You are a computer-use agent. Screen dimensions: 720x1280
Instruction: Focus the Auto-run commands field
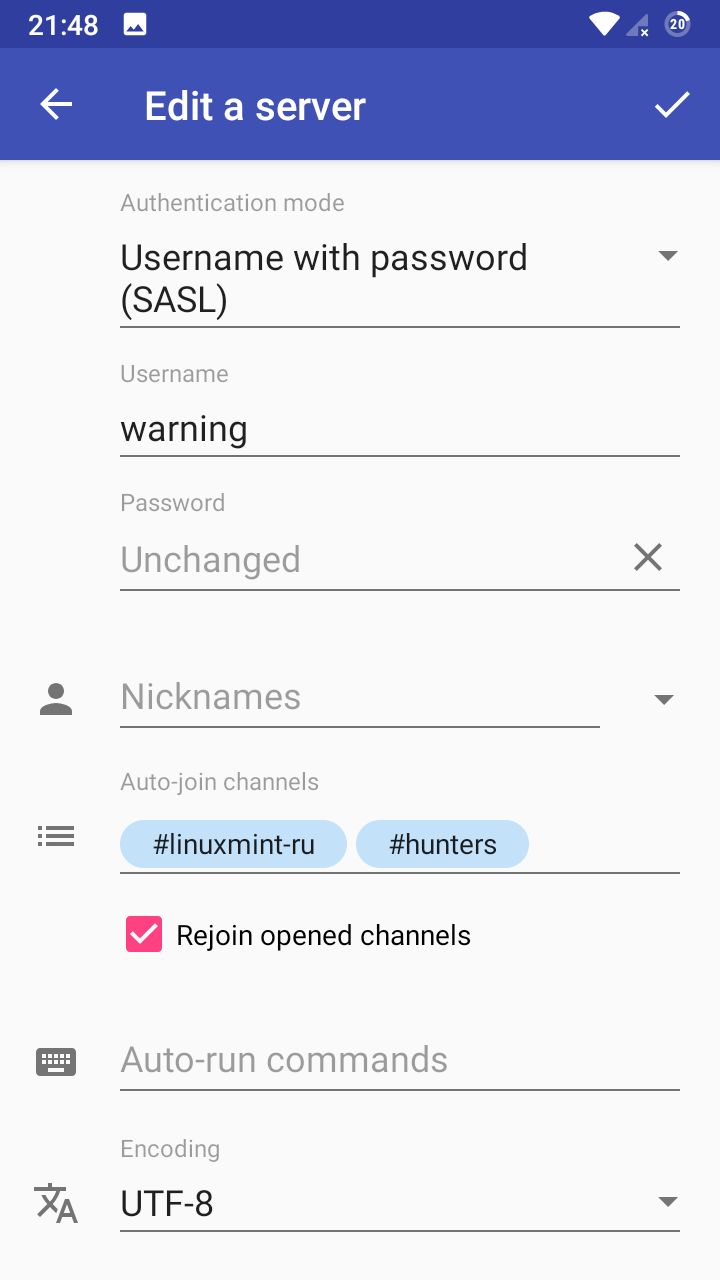[x=400, y=1061]
